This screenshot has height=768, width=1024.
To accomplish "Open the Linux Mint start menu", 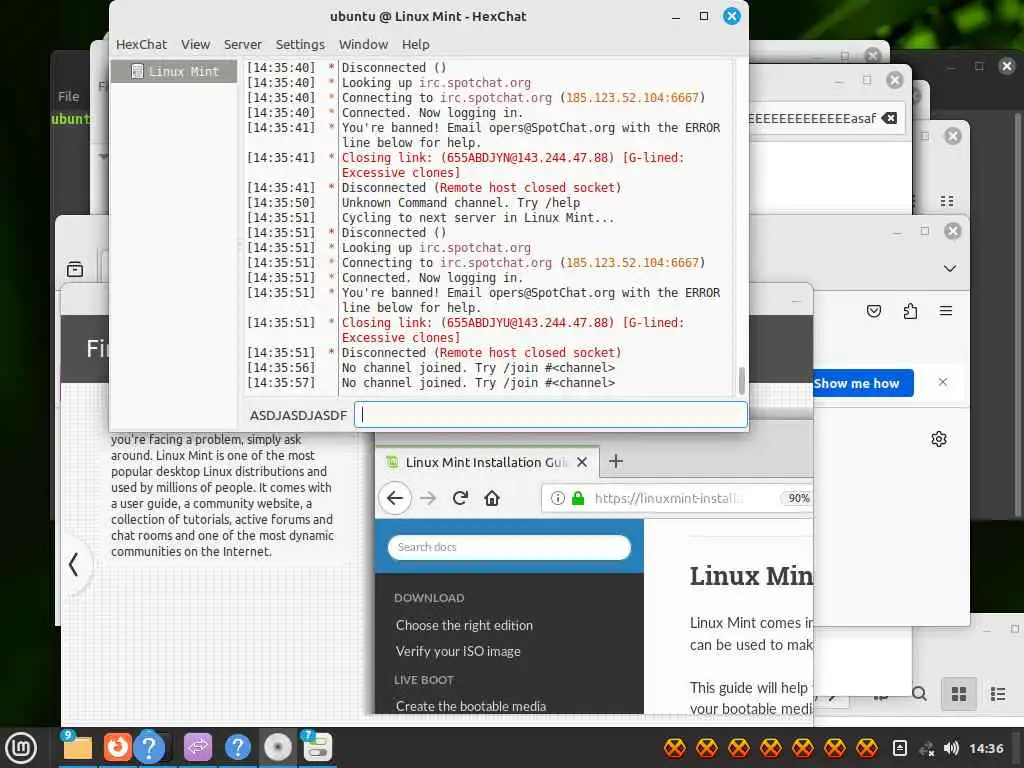I will click(22, 747).
